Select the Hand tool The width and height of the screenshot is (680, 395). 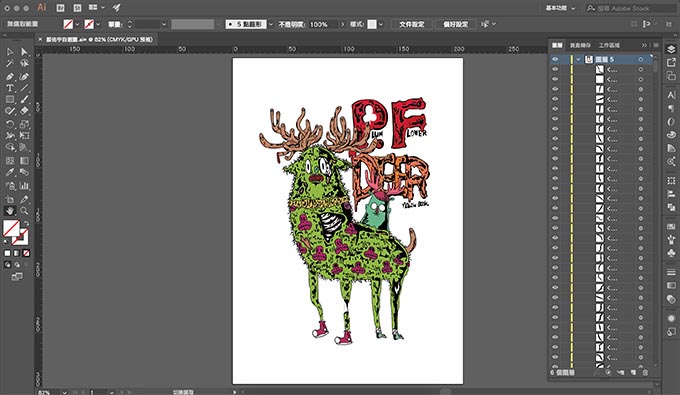tap(10, 211)
